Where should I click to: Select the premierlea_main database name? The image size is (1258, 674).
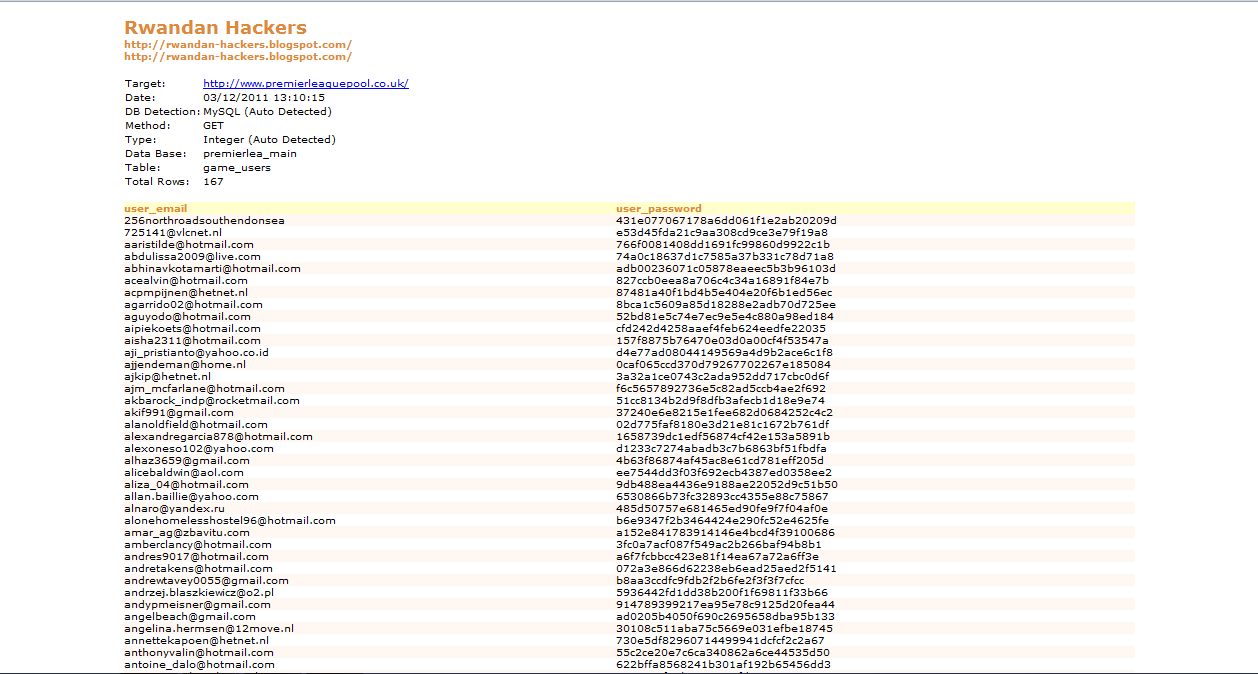coord(250,154)
